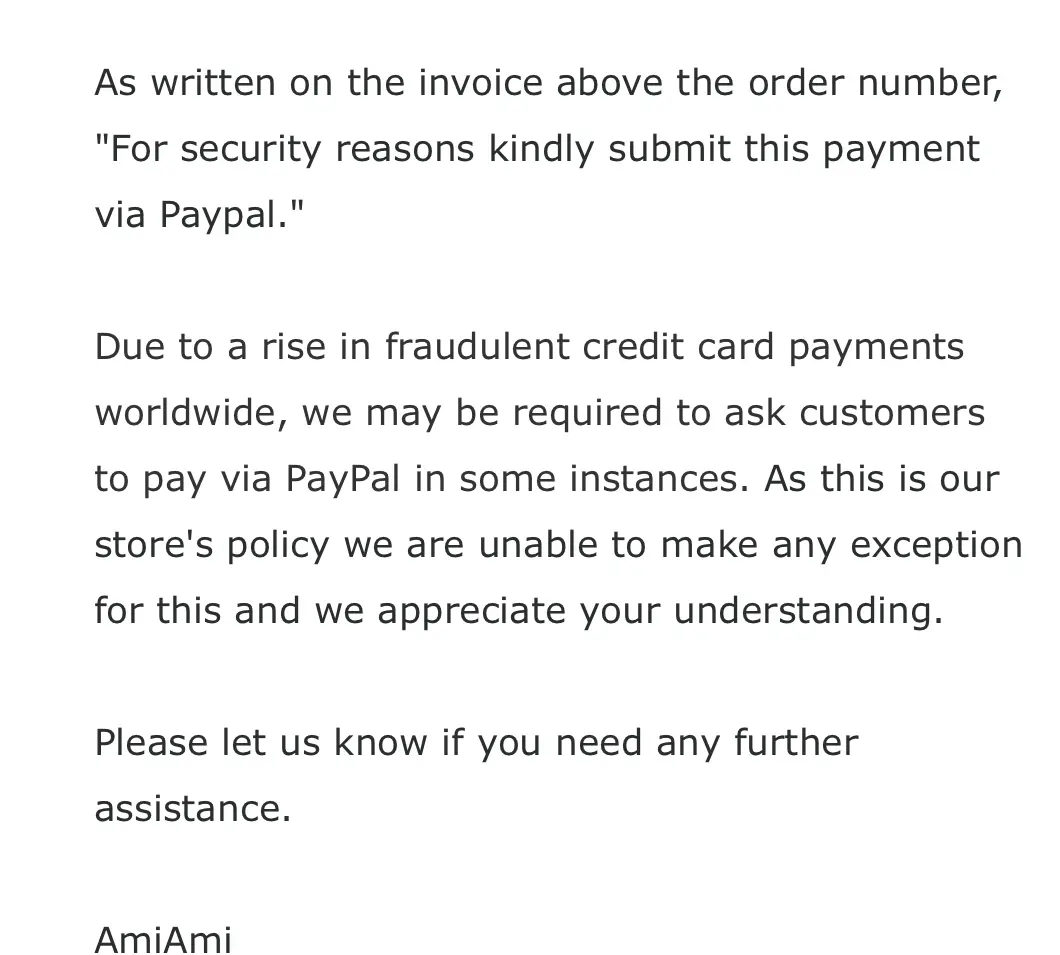
Task: Click the word 'assistance.' near the bottom
Action: coord(193,809)
